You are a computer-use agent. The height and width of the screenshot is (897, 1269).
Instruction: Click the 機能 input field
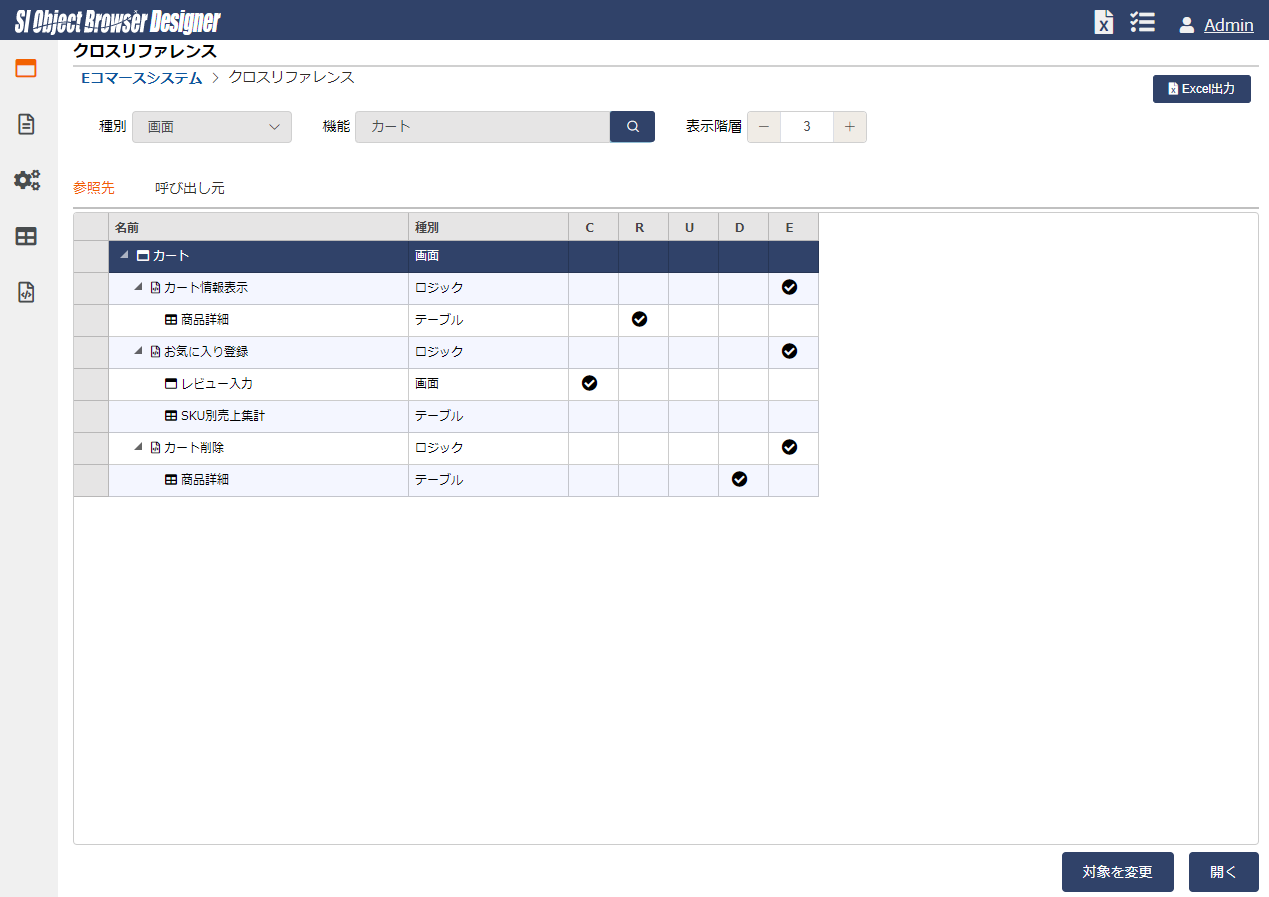(x=482, y=127)
